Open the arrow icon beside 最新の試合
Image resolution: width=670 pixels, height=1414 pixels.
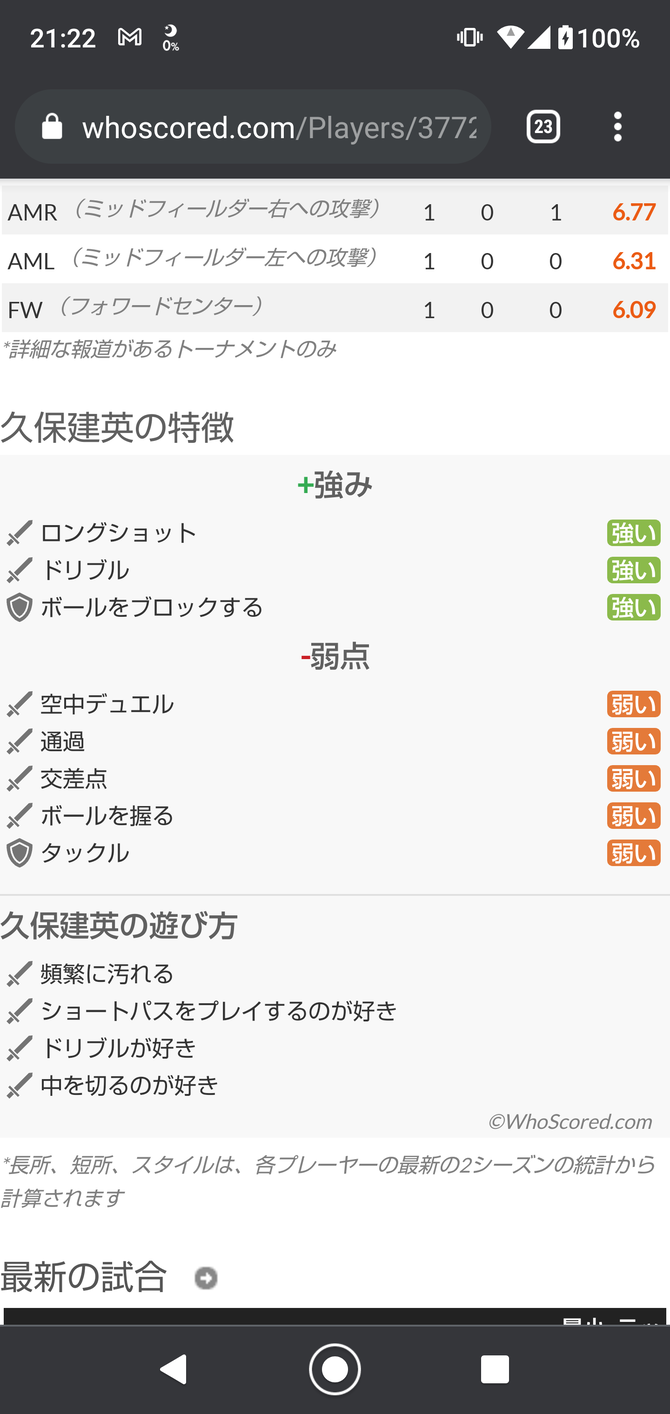click(206, 1278)
